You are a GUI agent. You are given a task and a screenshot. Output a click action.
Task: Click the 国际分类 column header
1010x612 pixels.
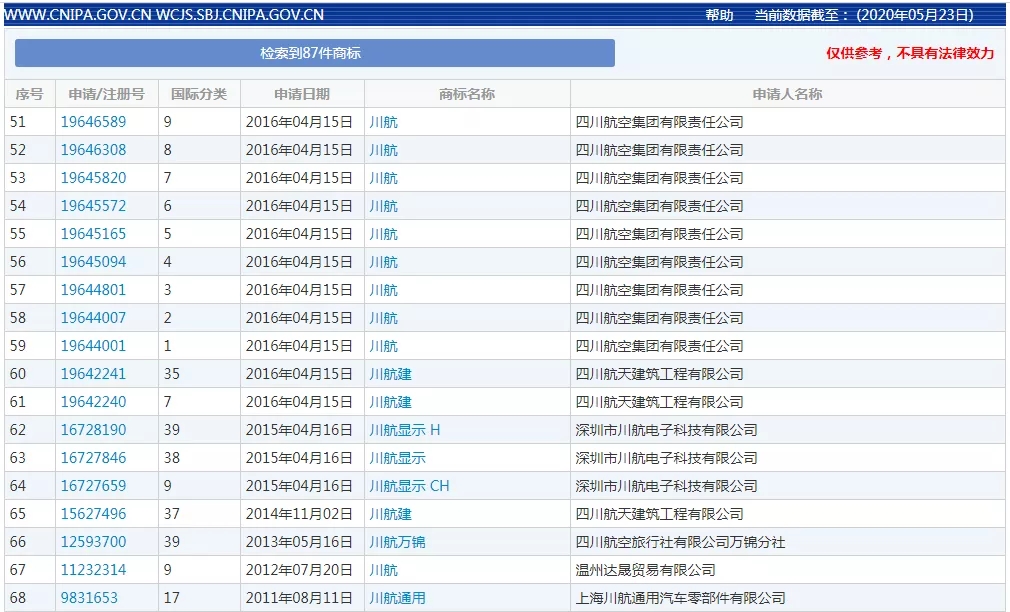tap(199, 94)
